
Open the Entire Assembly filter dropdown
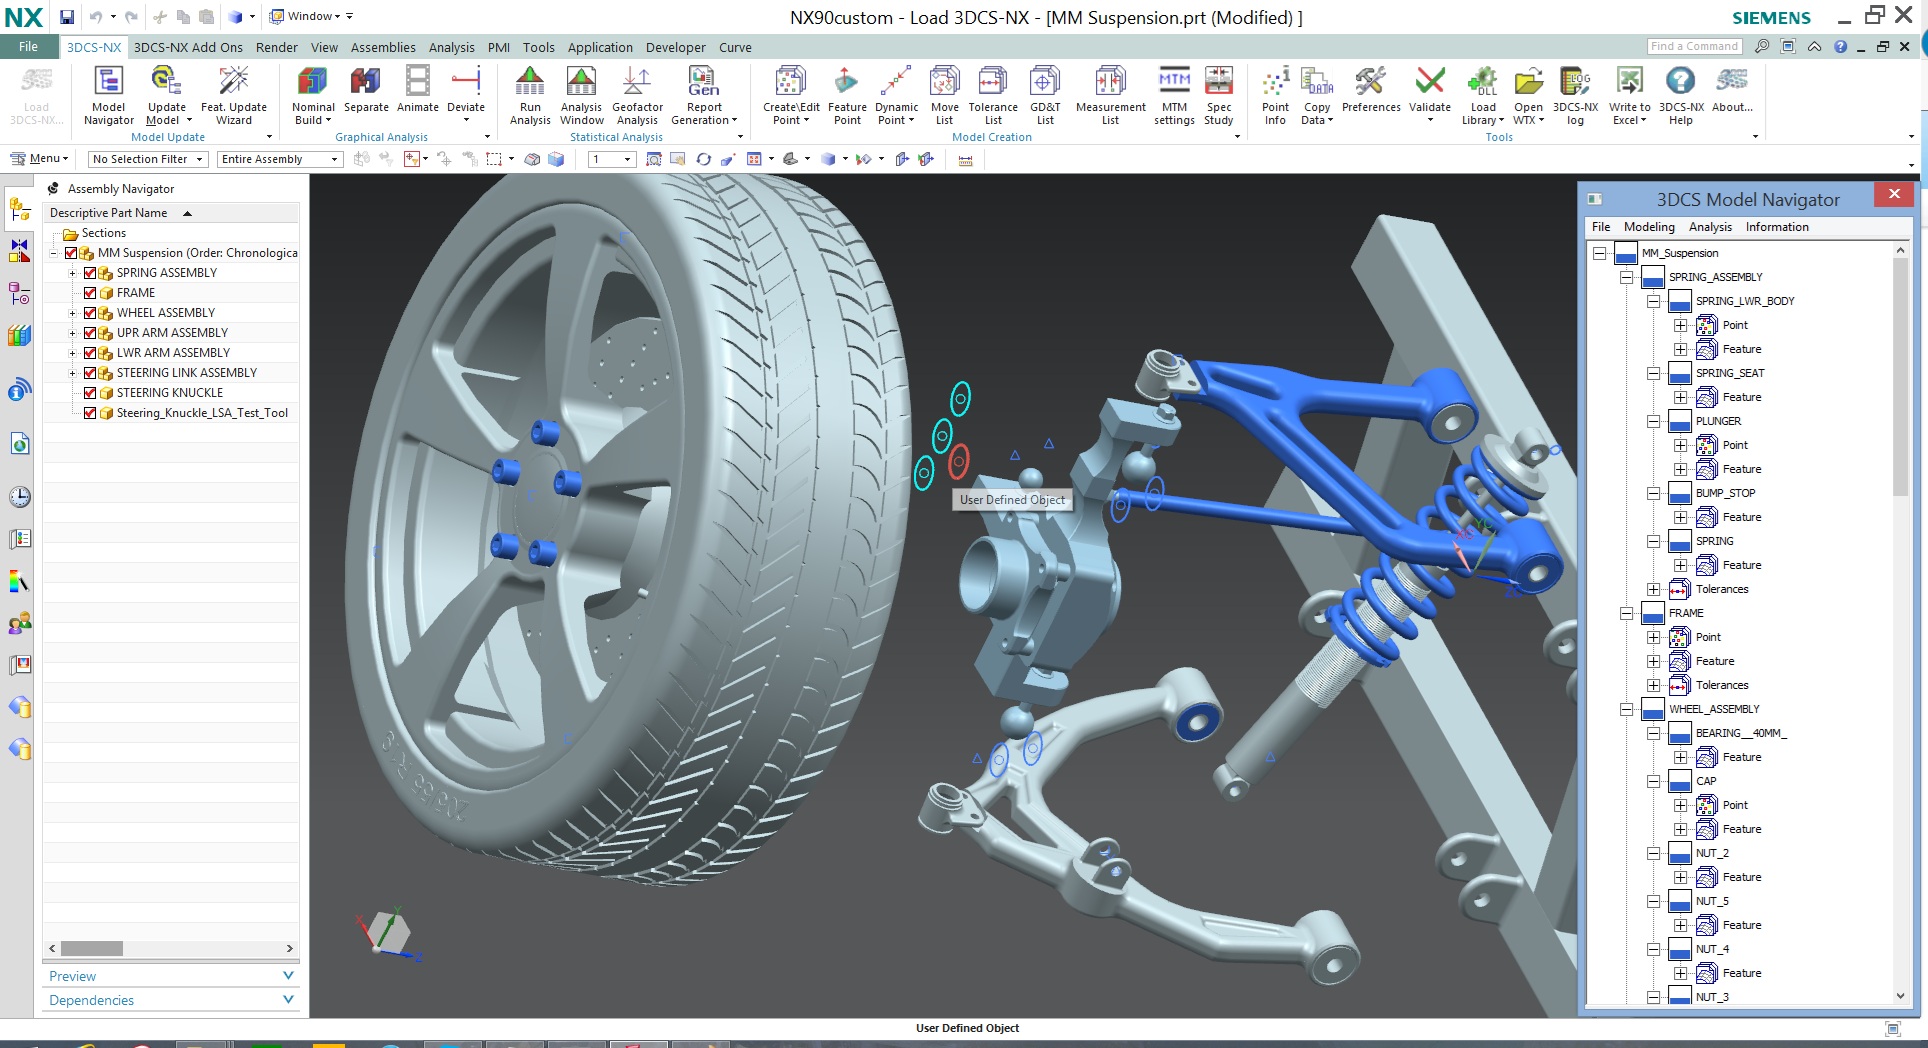(x=333, y=158)
